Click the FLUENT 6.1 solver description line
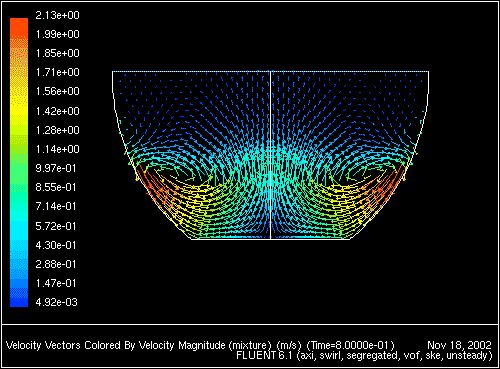 pyautogui.click(x=364, y=356)
